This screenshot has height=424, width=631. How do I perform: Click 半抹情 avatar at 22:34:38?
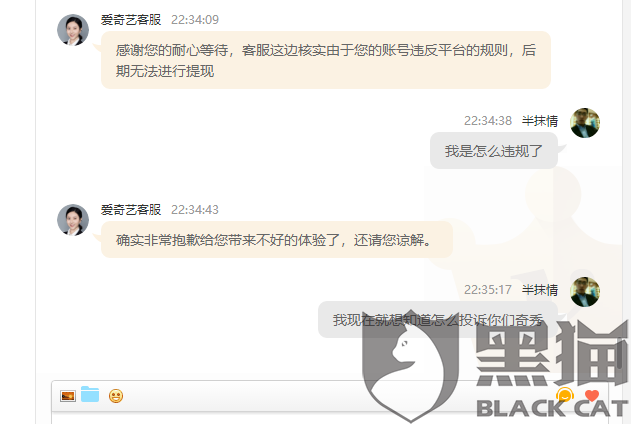pos(585,123)
